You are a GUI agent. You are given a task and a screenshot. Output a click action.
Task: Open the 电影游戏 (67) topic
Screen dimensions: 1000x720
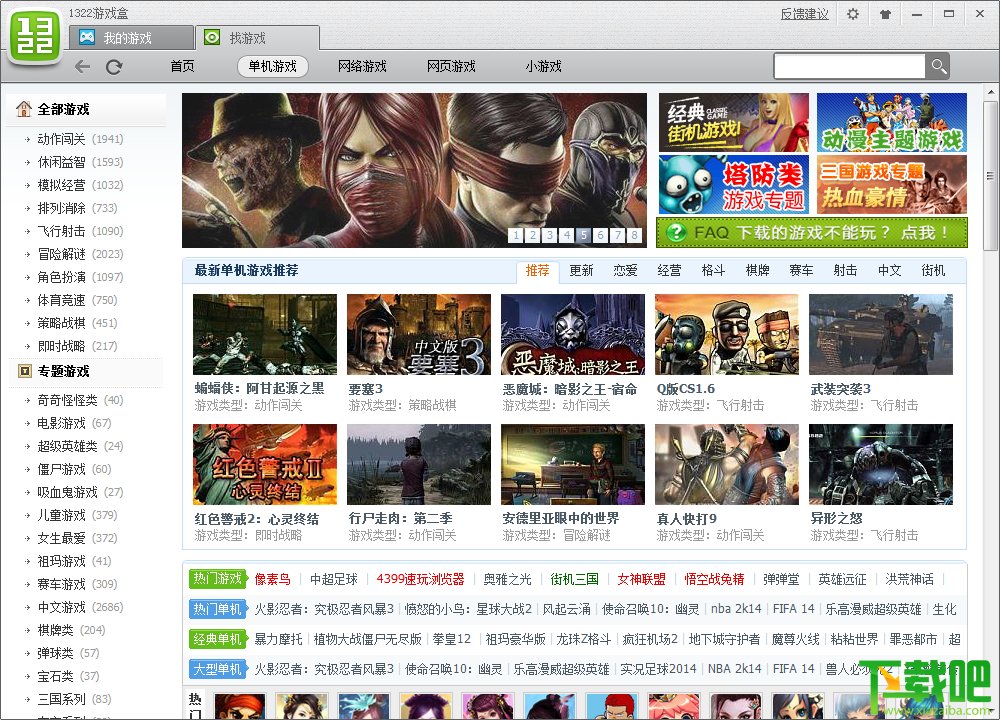click(x=74, y=423)
